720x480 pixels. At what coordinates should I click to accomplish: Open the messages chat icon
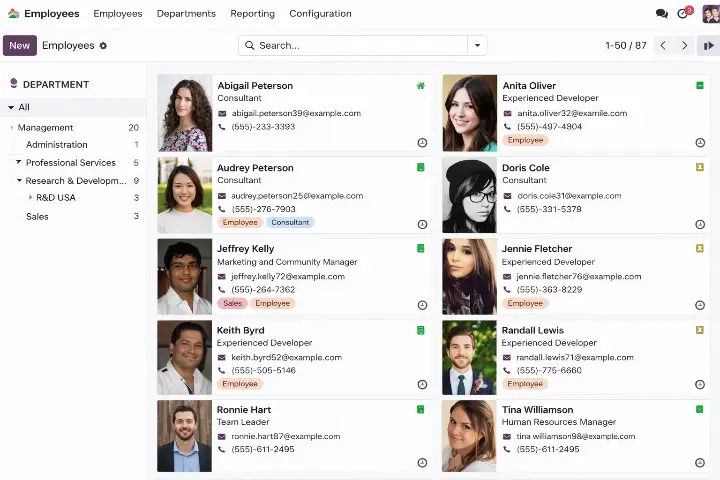coord(661,14)
